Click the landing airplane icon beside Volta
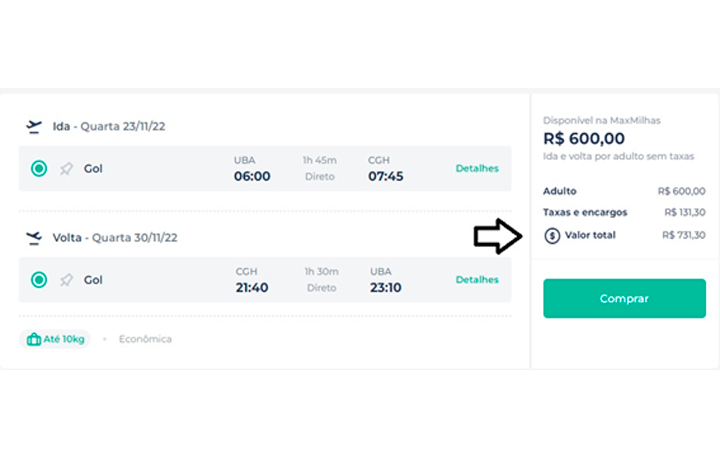Screen dimensions: 720x450 (34, 238)
